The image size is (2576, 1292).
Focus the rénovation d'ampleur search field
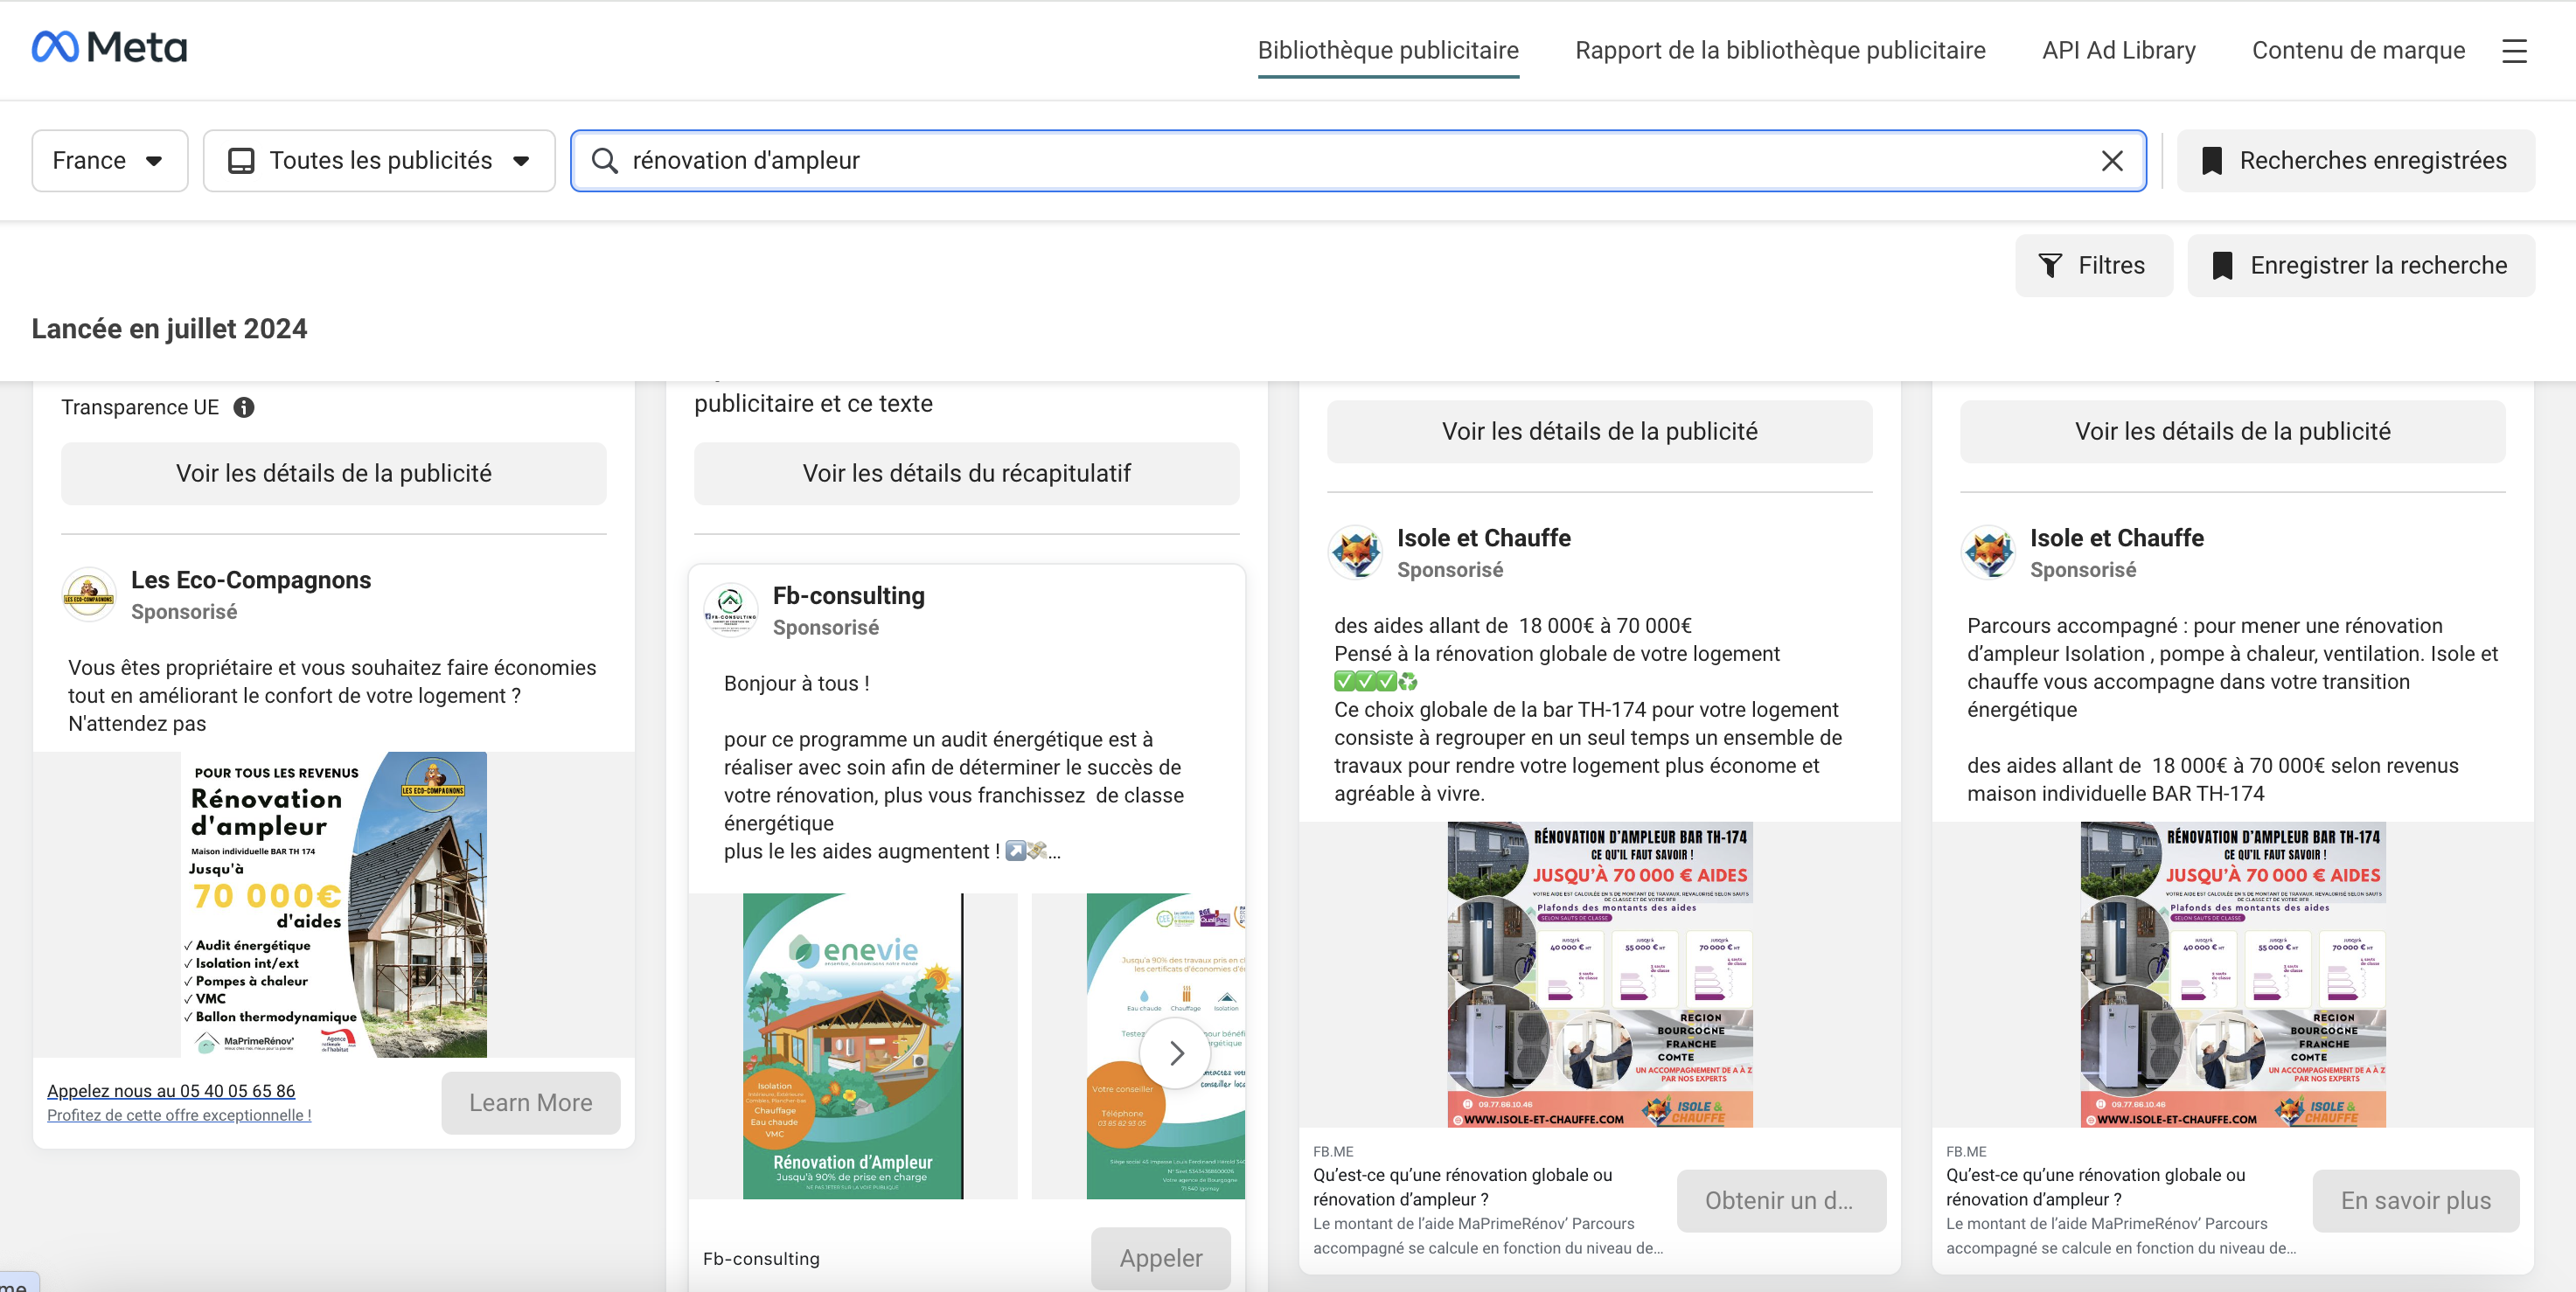click(x=1358, y=161)
